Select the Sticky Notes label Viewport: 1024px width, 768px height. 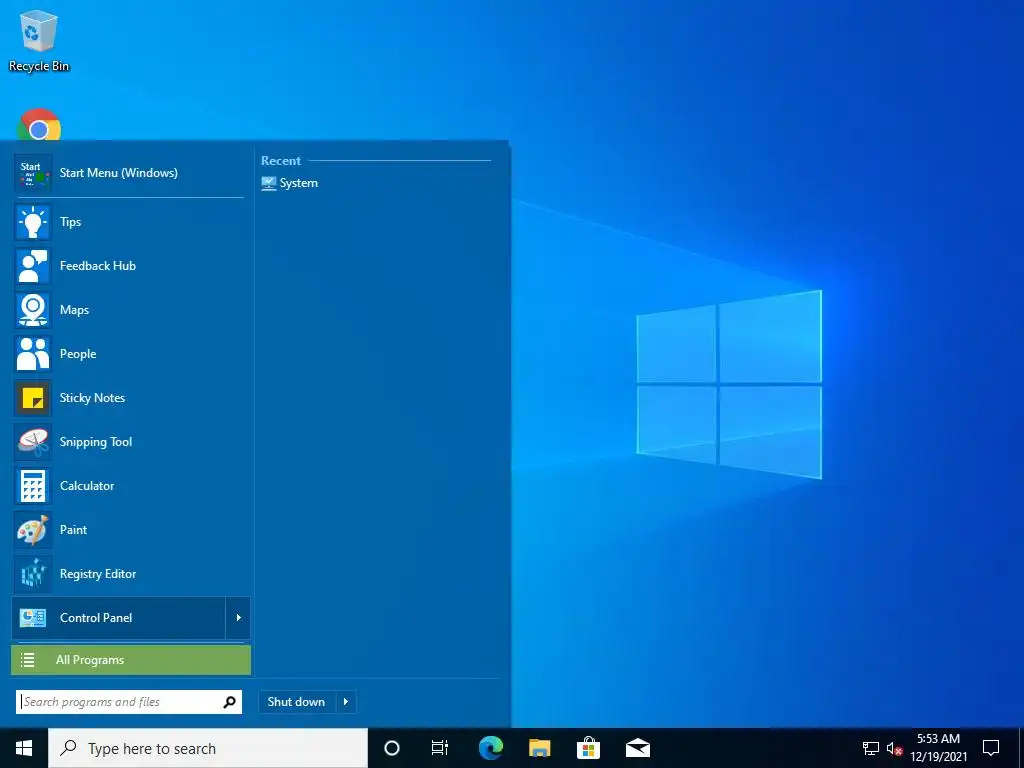tap(92, 398)
